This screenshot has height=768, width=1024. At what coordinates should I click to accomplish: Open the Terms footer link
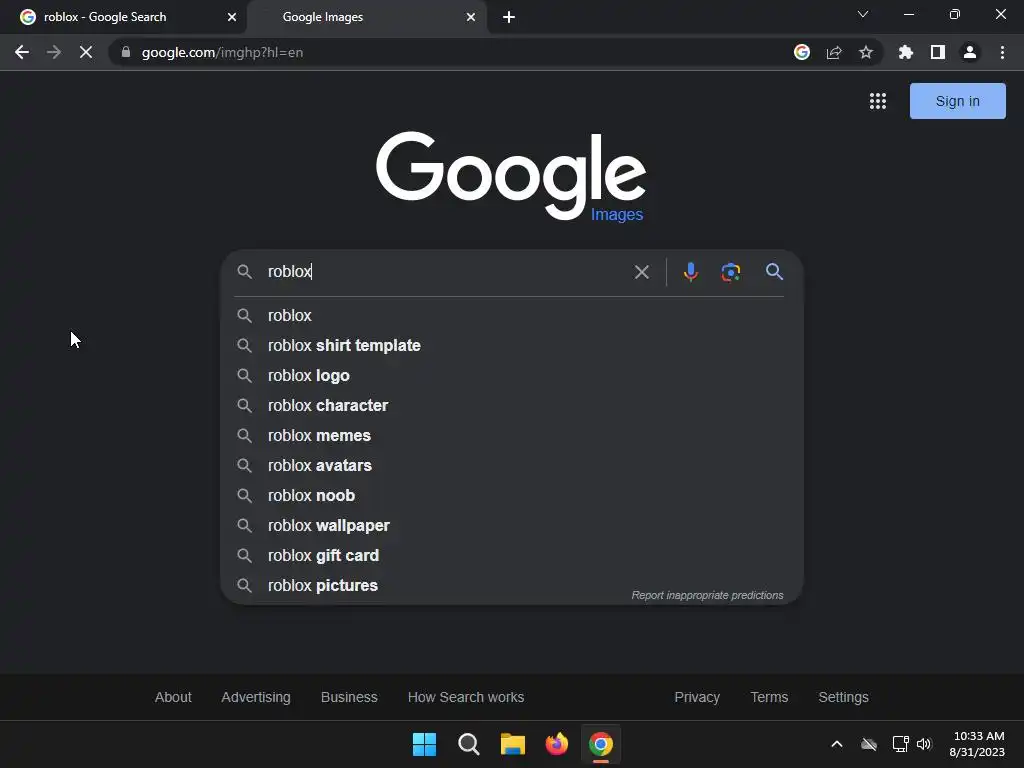click(769, 697)
